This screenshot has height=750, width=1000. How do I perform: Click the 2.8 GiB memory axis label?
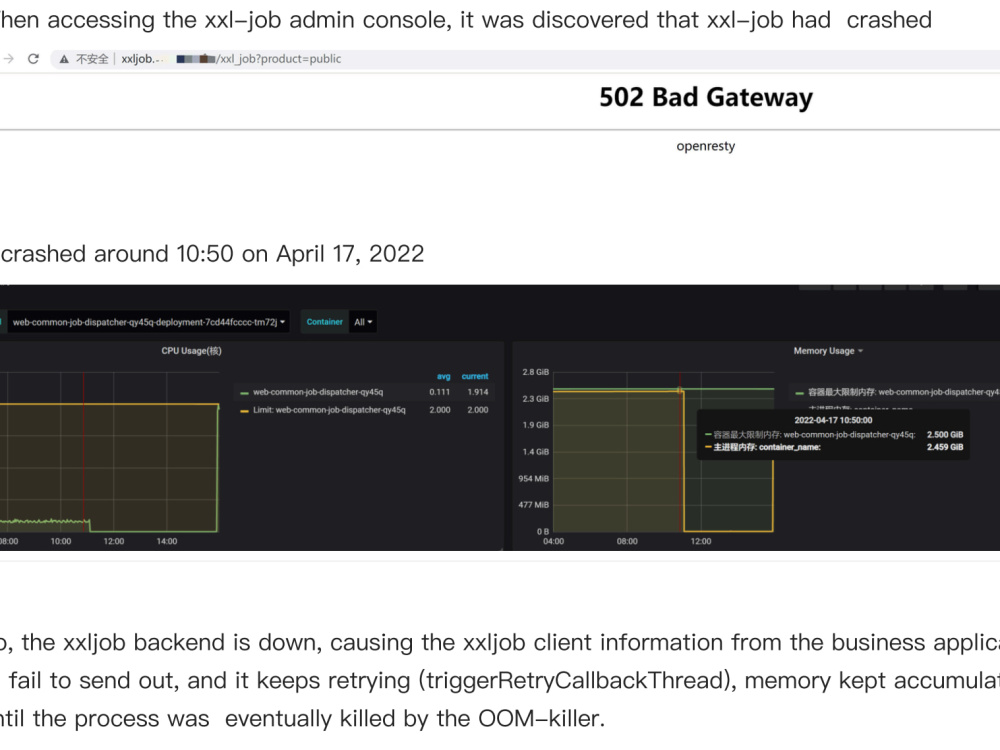[x=535, y=372]
